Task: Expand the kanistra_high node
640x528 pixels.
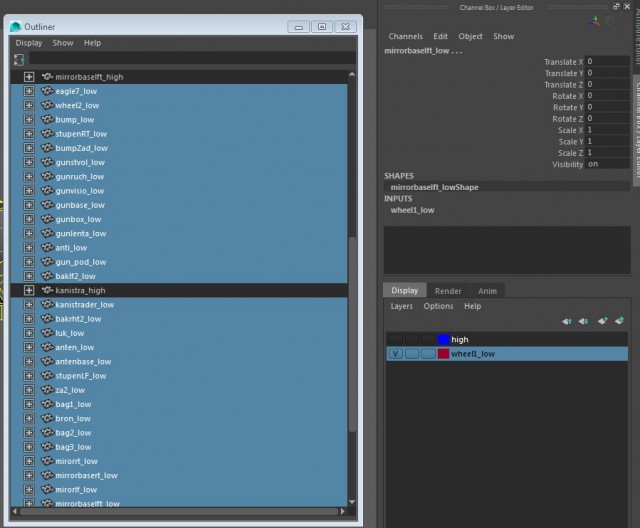Action: point(29,290)
